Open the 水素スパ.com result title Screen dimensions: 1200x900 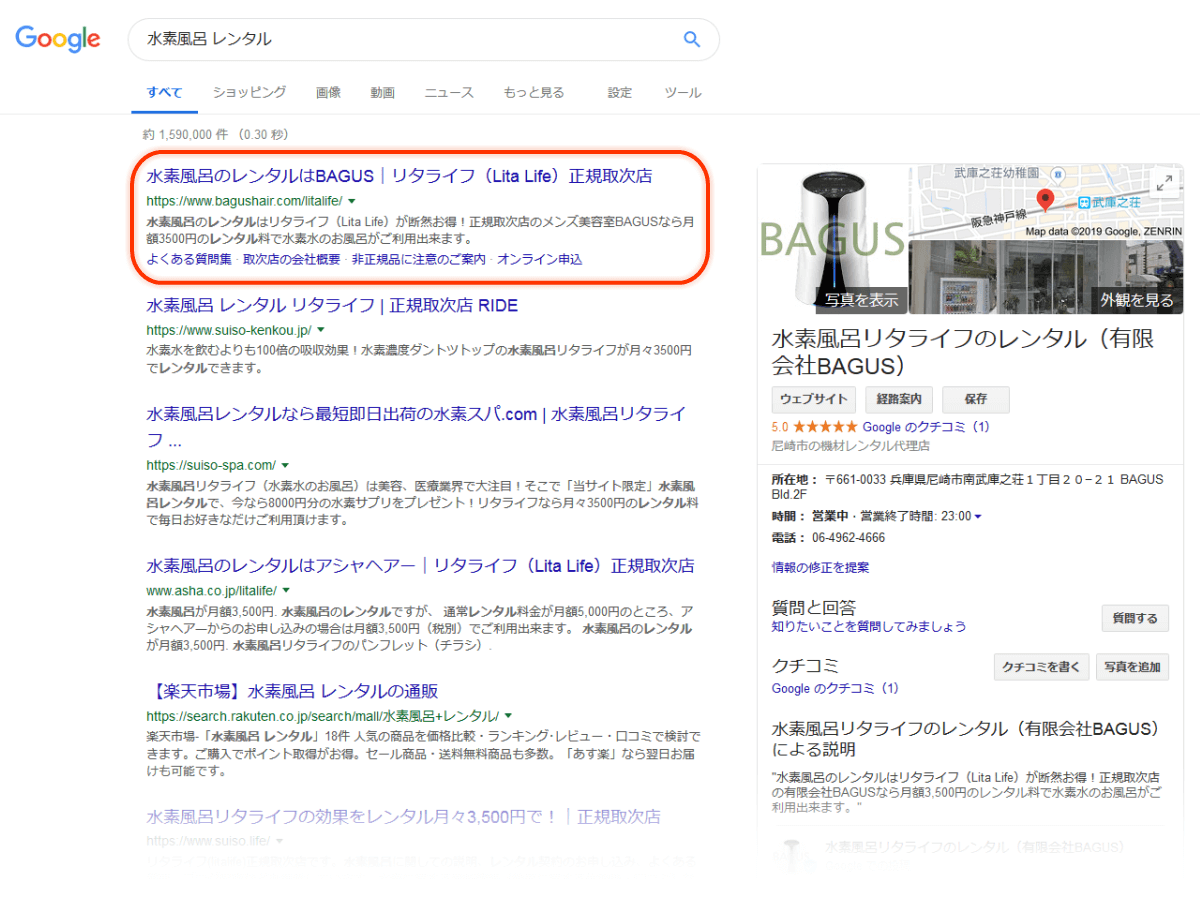point(416,426)
